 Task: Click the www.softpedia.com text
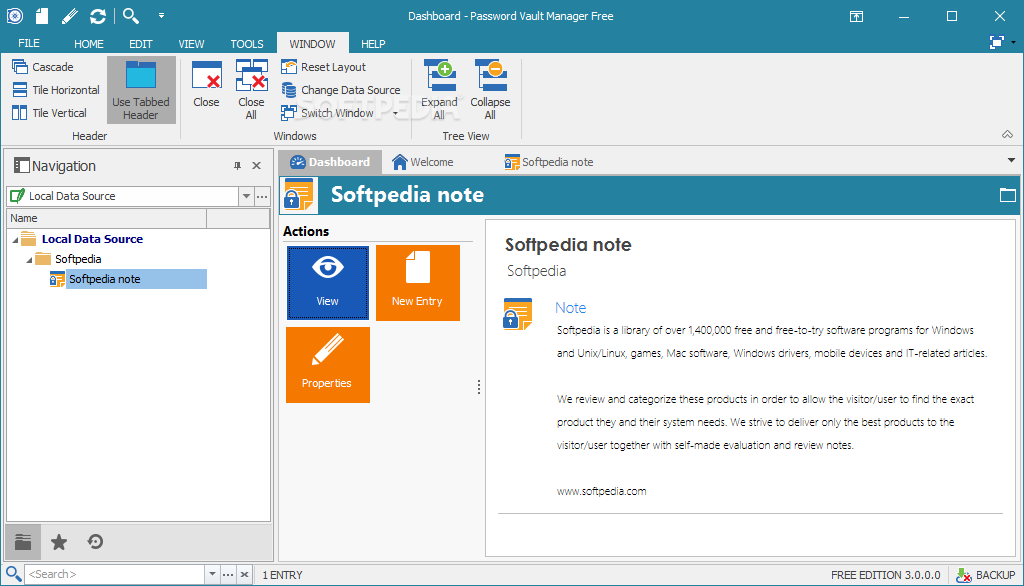[601, 491]
